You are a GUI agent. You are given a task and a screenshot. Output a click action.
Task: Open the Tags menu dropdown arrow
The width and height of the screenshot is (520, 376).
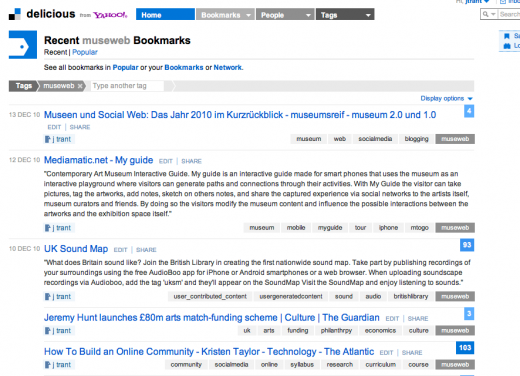[368, 15]
